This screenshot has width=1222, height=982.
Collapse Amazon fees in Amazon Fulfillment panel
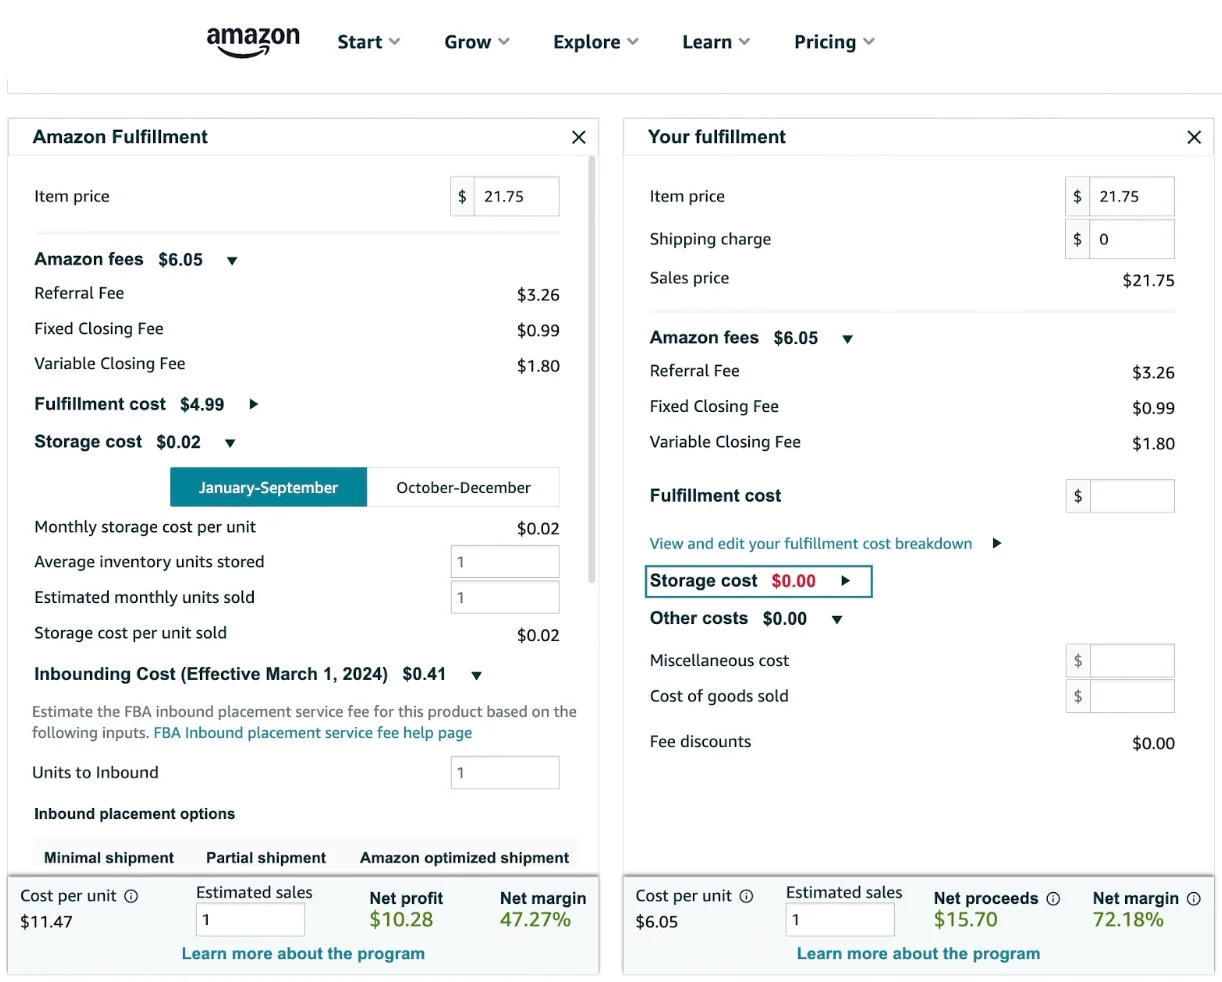(x=232, y=261)
